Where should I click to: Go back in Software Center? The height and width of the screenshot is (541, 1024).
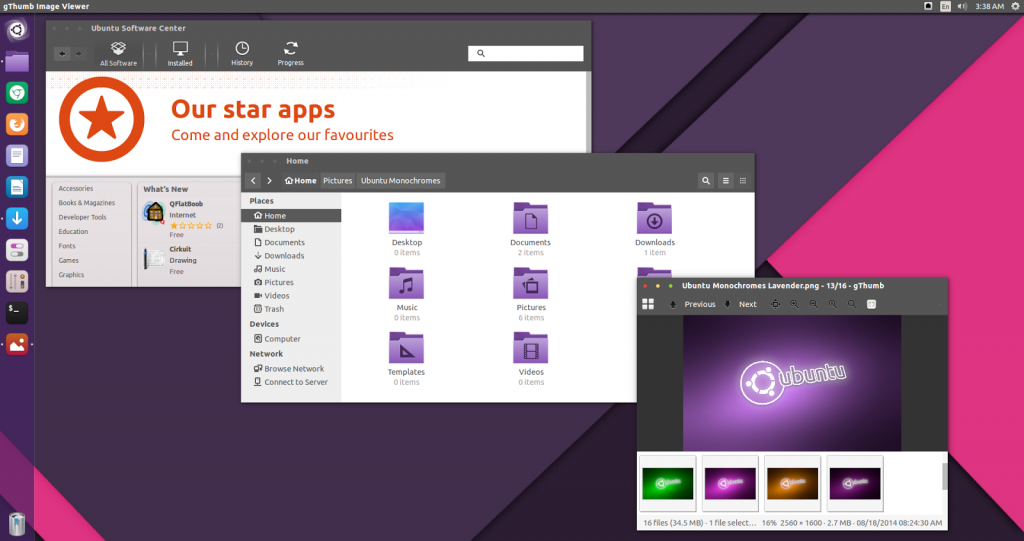pos(62,54)
